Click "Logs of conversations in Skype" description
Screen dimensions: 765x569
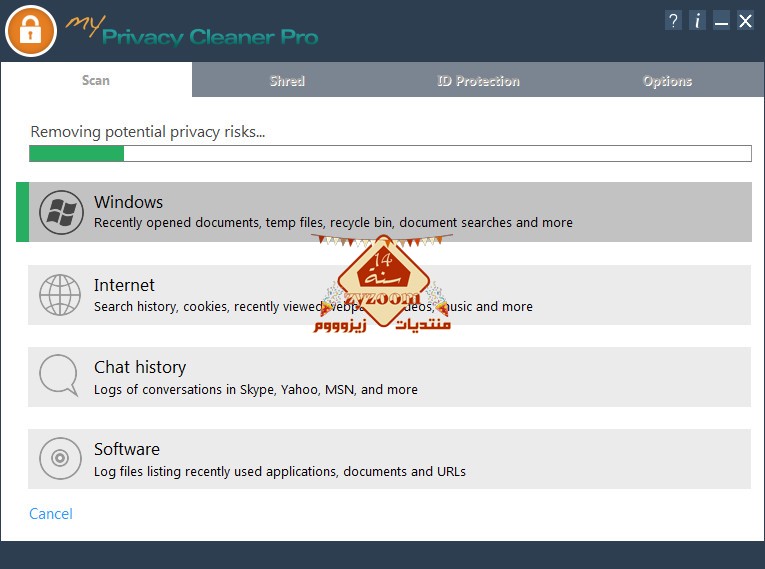coord(256,389)
